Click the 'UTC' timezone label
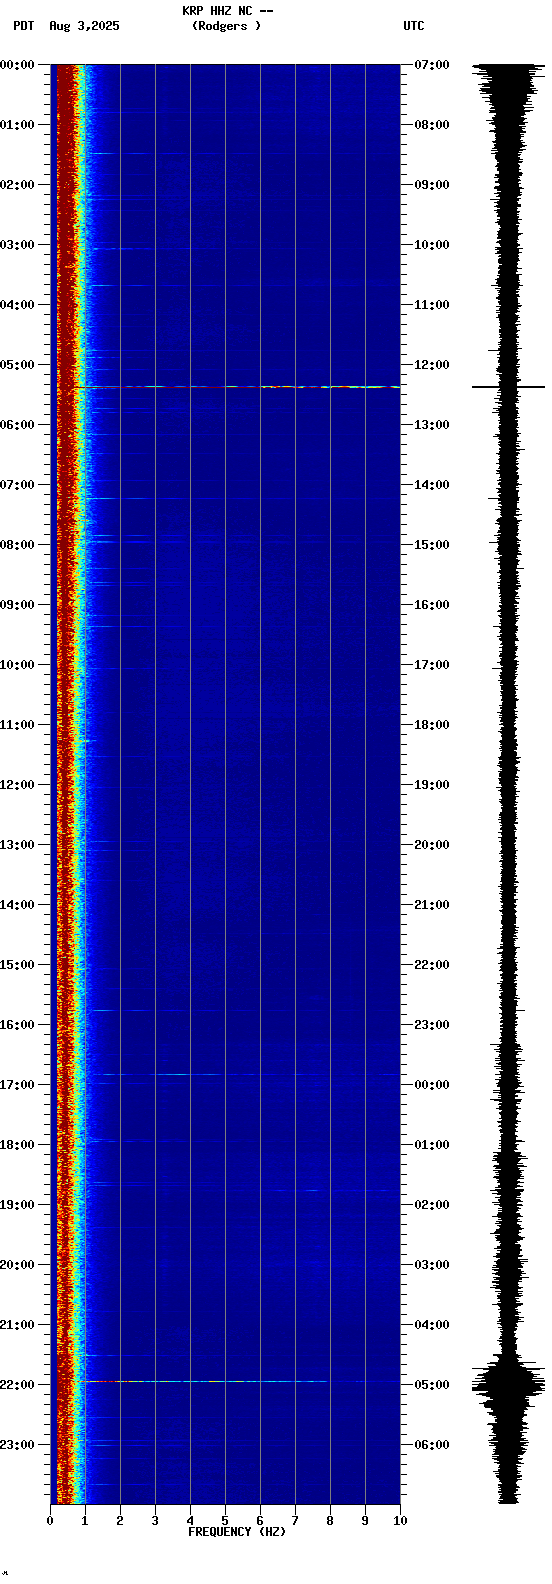Screen dimensions: 552x1584 click(414, 26)
